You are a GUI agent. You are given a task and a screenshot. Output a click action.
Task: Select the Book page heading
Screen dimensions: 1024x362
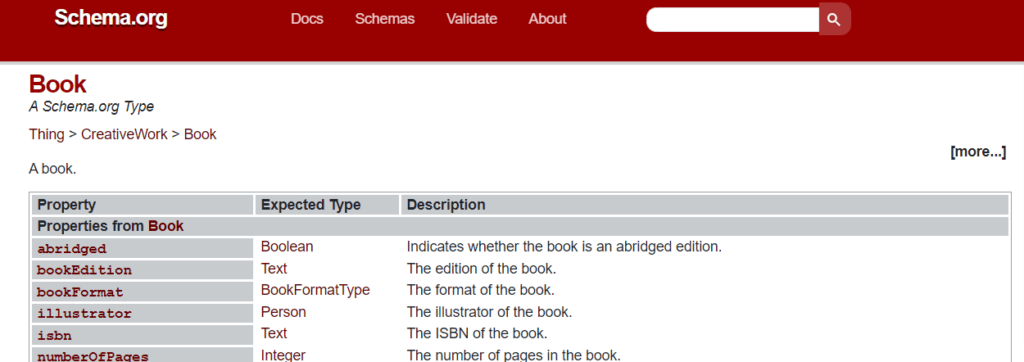coord(57,84)
